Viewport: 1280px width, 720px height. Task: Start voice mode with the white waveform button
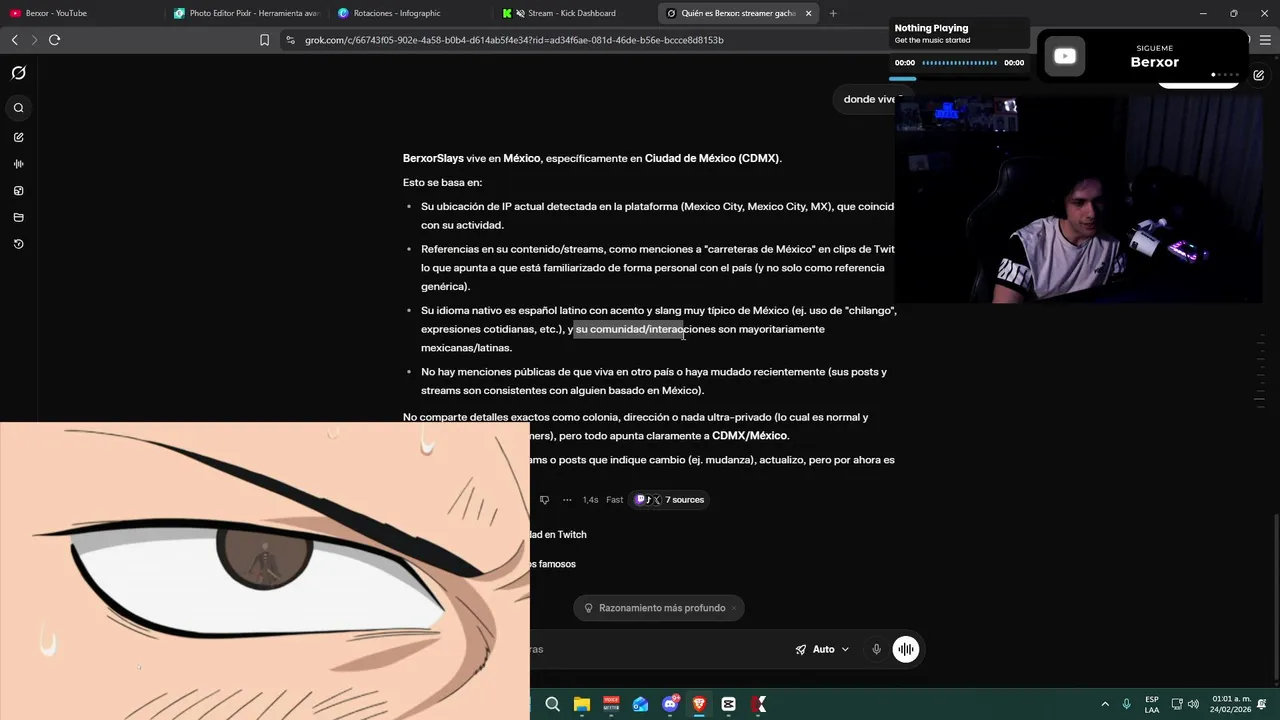tap(906, 649)
